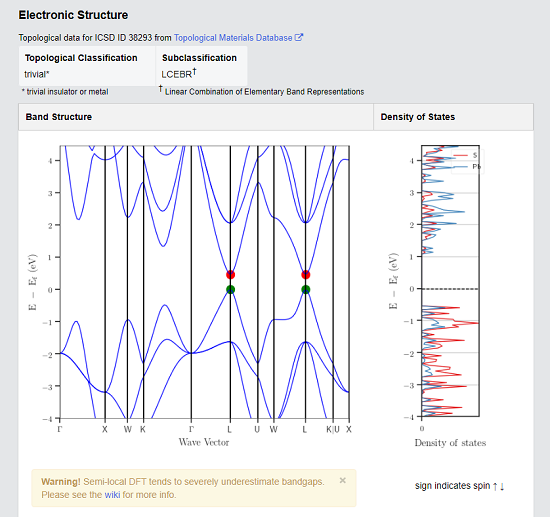This screenshot has height=517, width=550.
Task: Click the green marker at the second L point
Action: tap(306, 289)
